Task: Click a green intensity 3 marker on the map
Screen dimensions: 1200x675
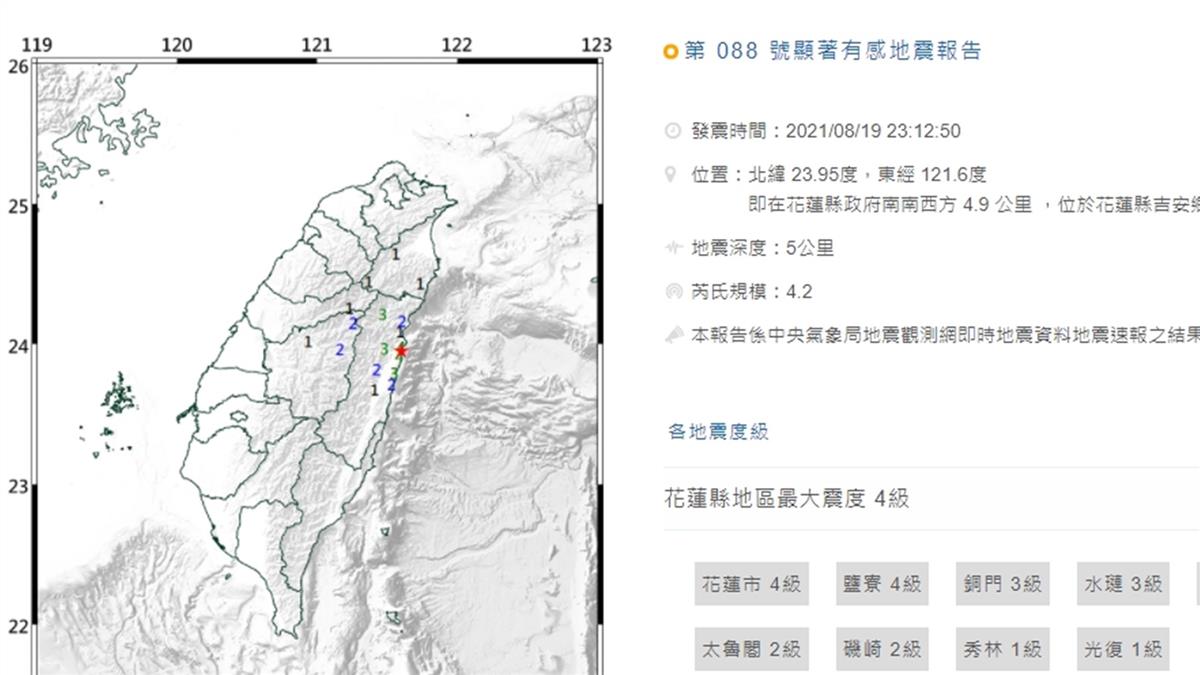Action: [385, 312]
